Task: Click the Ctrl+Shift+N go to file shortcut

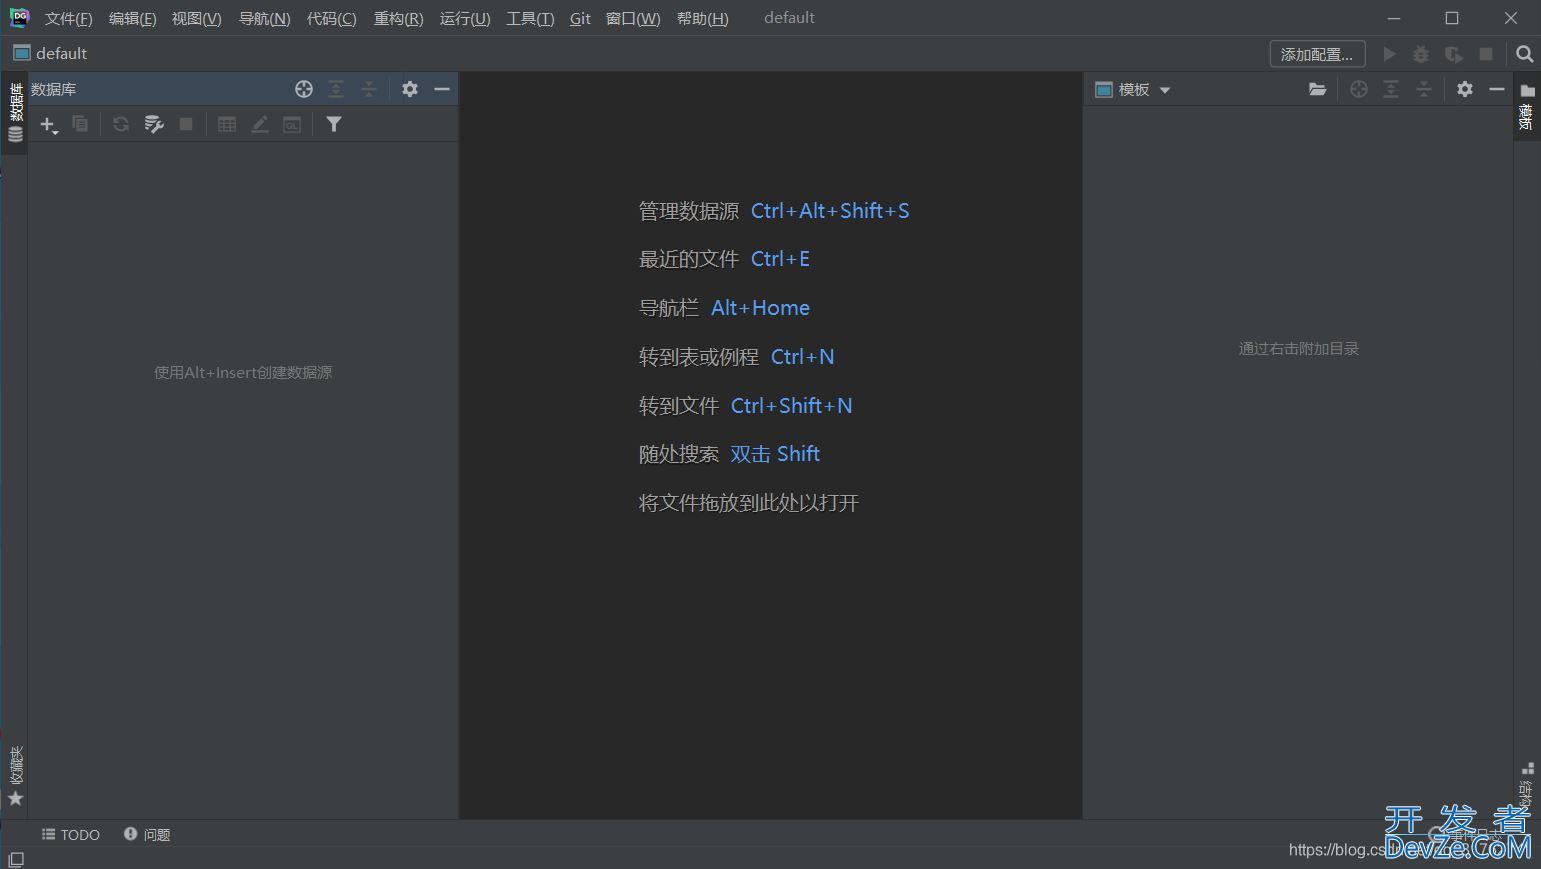Action: tap(791, 406)
